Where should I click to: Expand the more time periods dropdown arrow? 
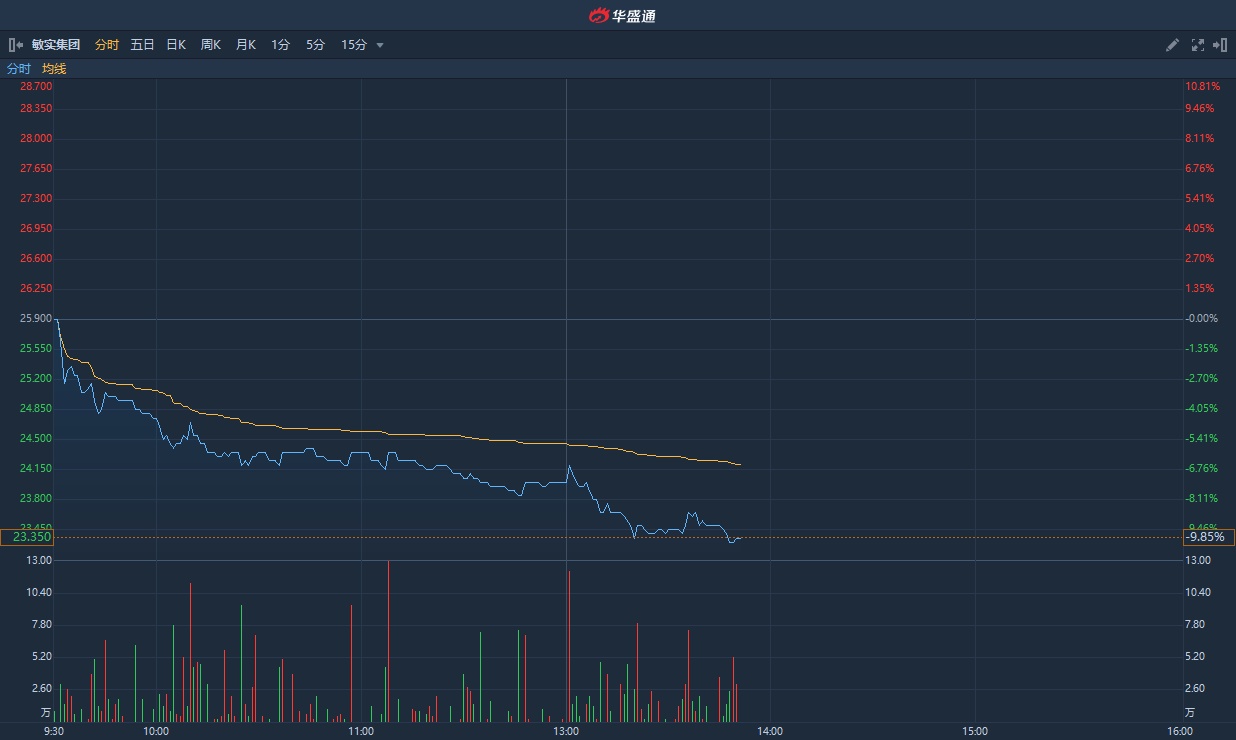click(x=380, y=45)
